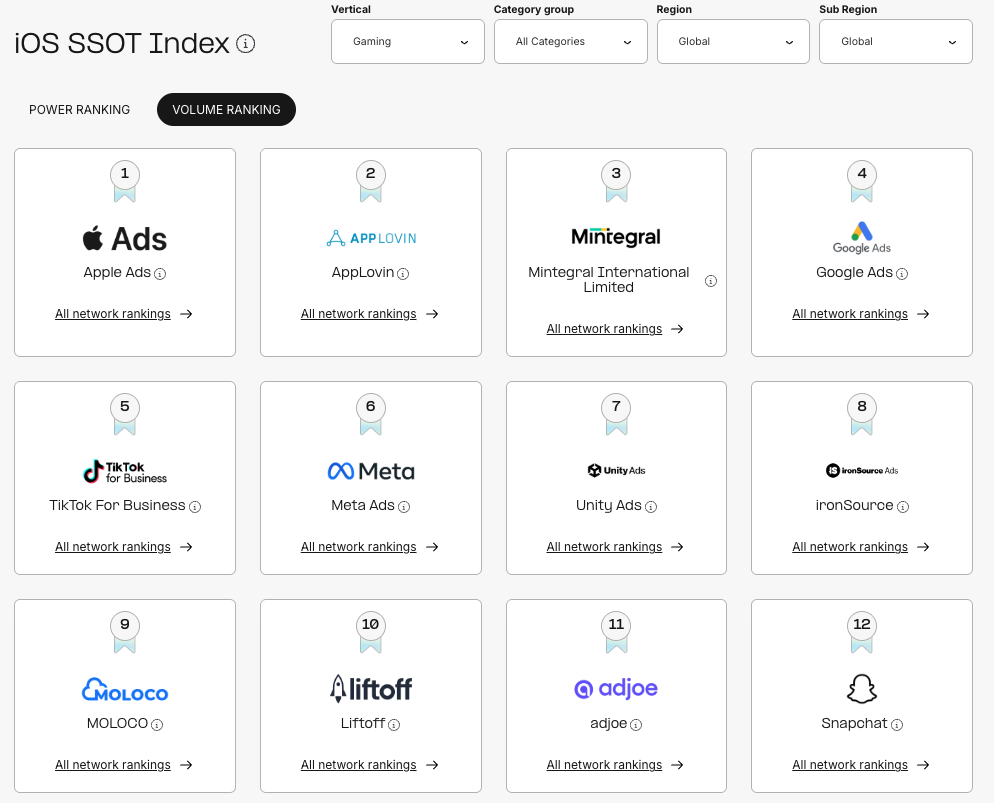994x803 pixels.
Task: Click the rank 1 ribbon badge
Action: 125,180
